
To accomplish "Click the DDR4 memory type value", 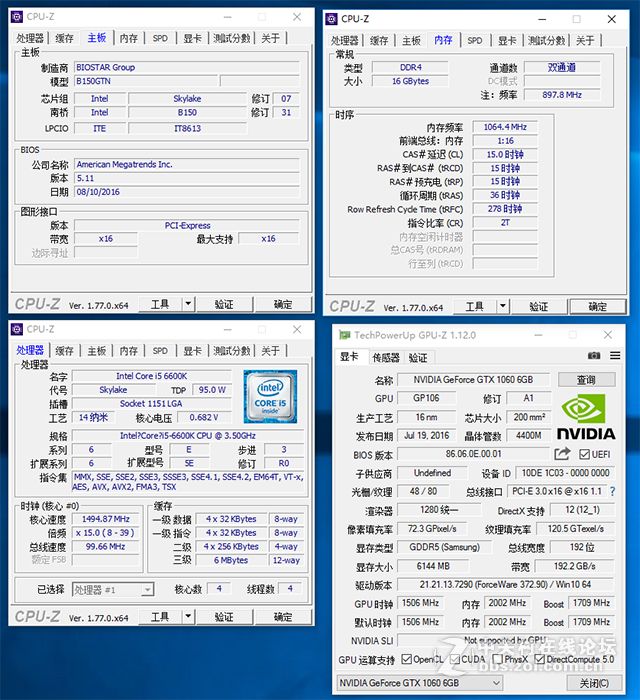I will [x=410, y=67].
